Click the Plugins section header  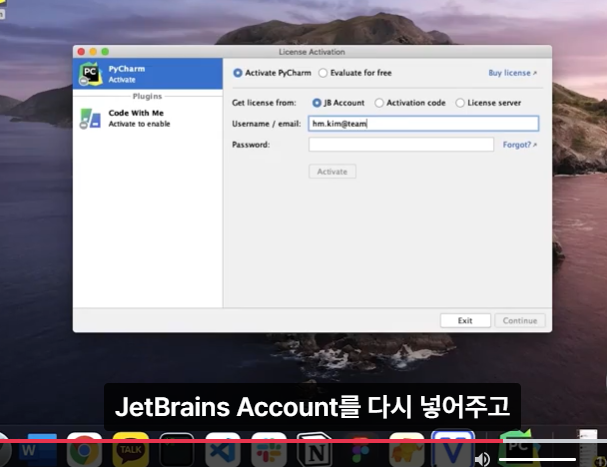(x=147, y=96)
